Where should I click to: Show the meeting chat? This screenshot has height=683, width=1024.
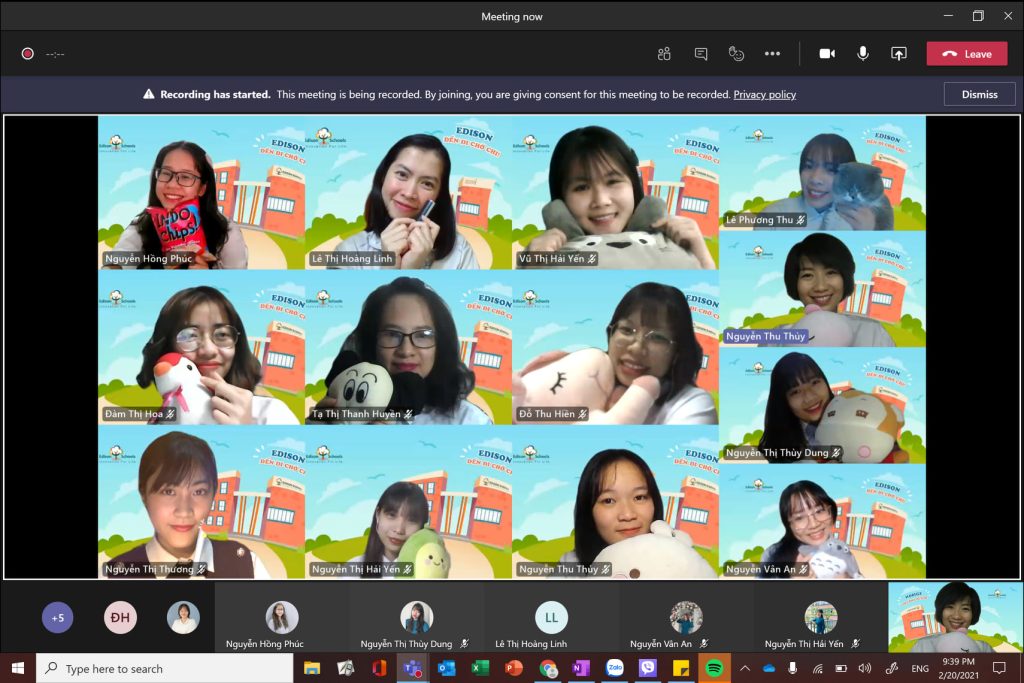[701, 54]
